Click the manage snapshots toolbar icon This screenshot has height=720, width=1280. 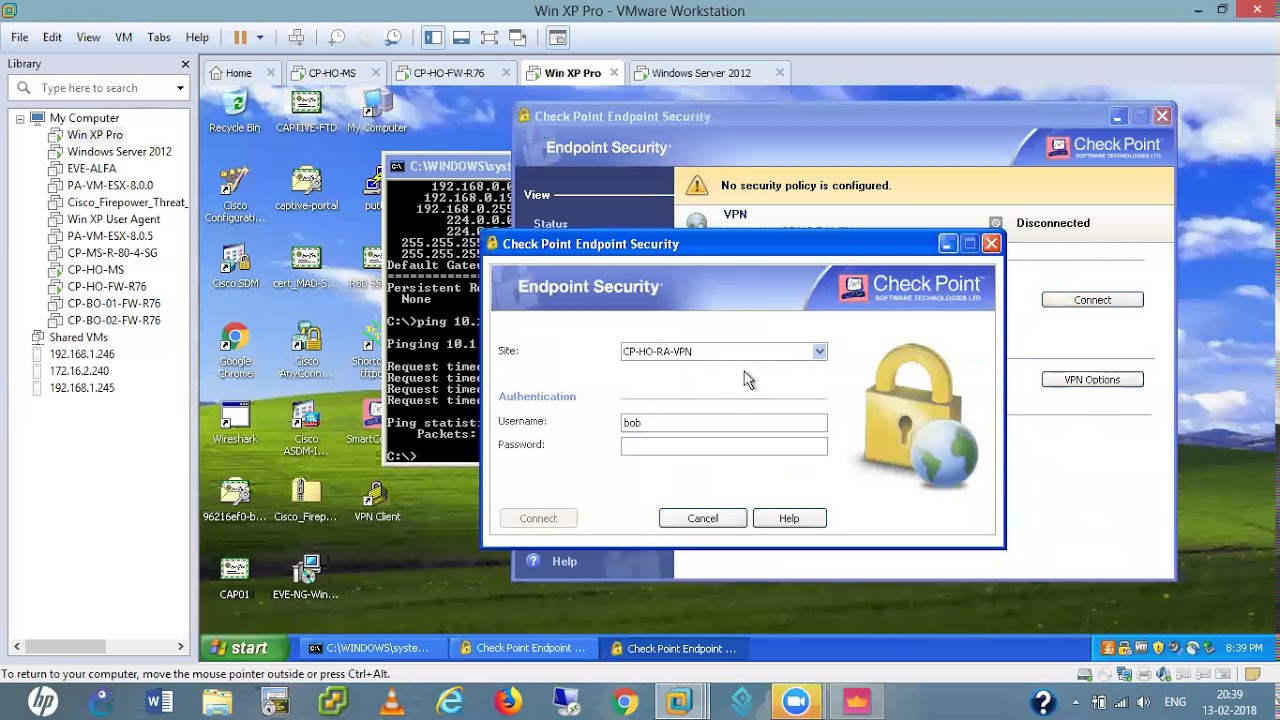(393, 38)
